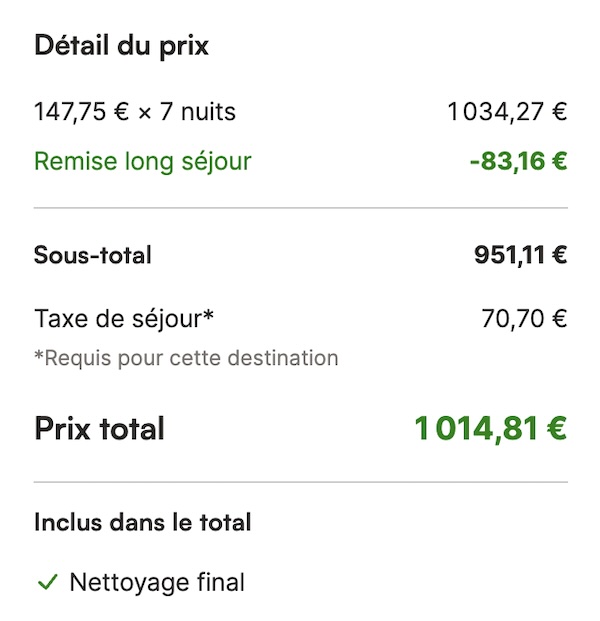The image size is (600, 621).
Task: Click the divider below Prix total
Action: pos(301,482)
